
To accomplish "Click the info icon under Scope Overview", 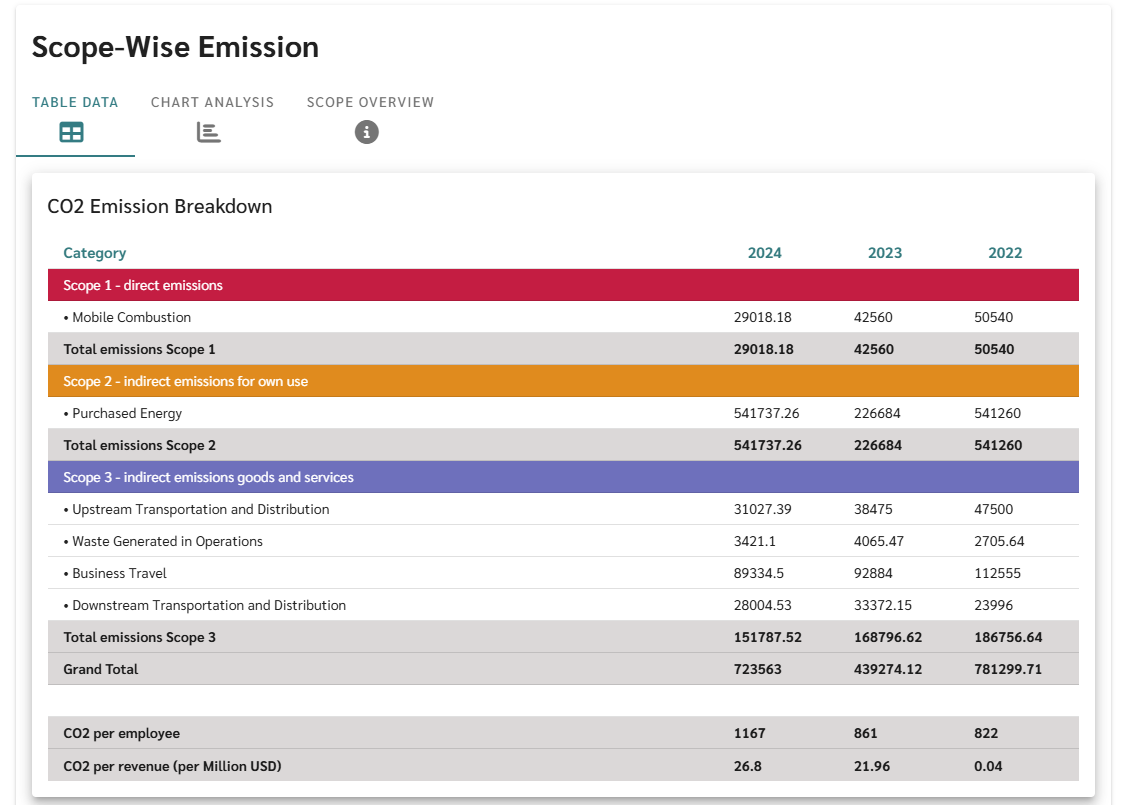I will [367, 132].
